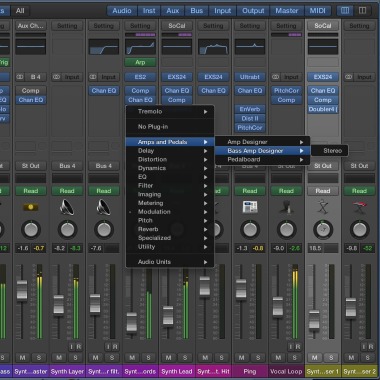Click the Ping drum machine track icon
This screenshot has width=380, height=380.
[250, 207]
